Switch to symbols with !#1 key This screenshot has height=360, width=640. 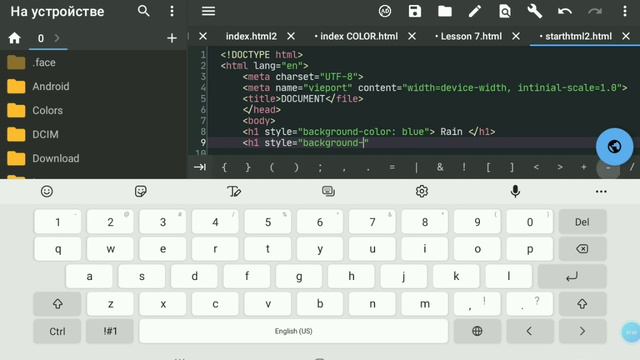[110, 331]
